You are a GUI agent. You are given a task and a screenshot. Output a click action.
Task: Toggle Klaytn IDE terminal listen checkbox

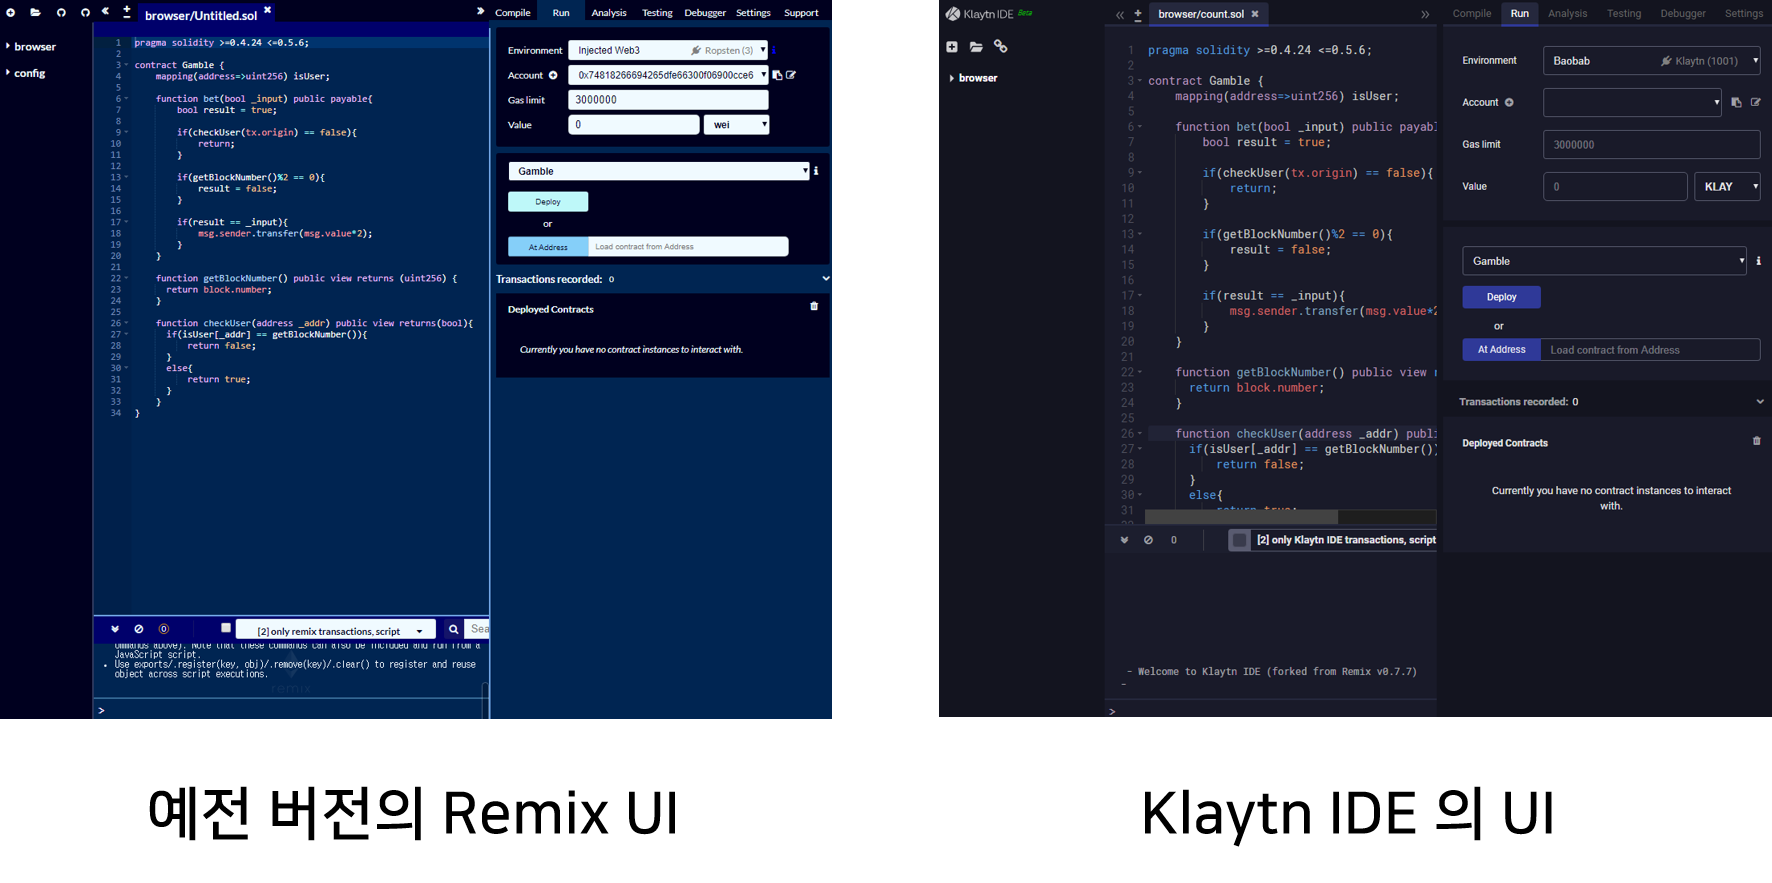(x=1240, y=540)
